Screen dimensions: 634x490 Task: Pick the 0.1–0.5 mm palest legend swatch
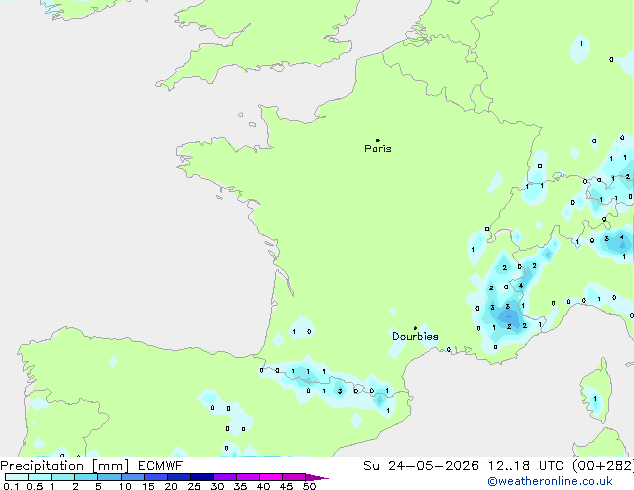[x=17, y=477]
